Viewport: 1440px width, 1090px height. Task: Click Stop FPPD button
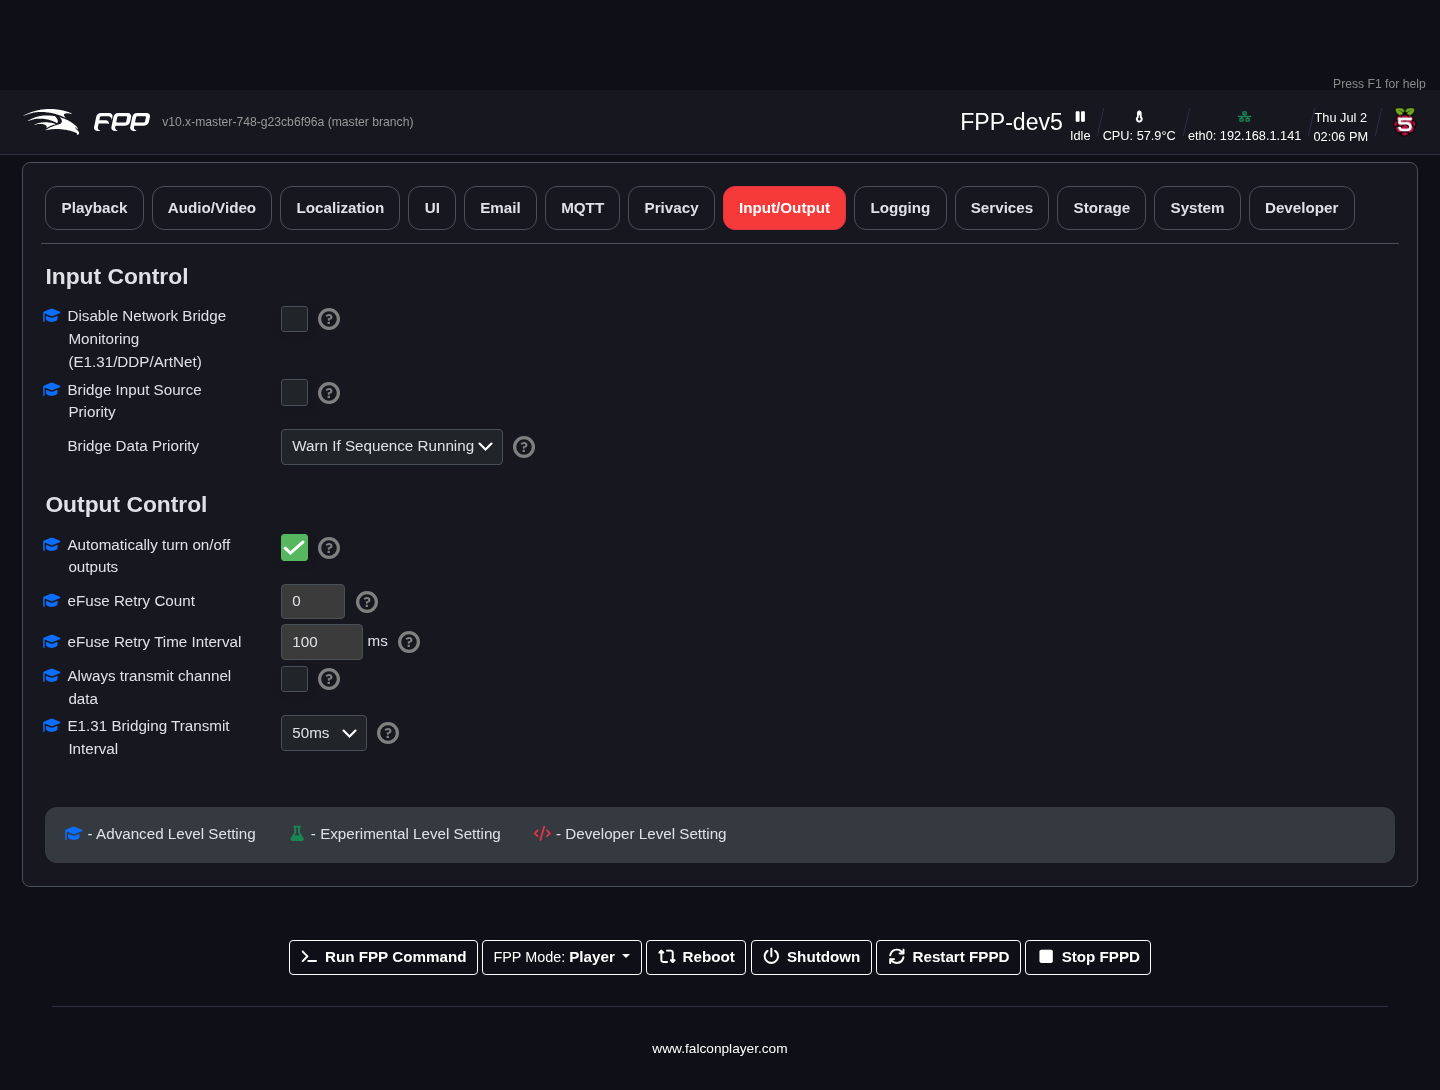click(1088, 957)
